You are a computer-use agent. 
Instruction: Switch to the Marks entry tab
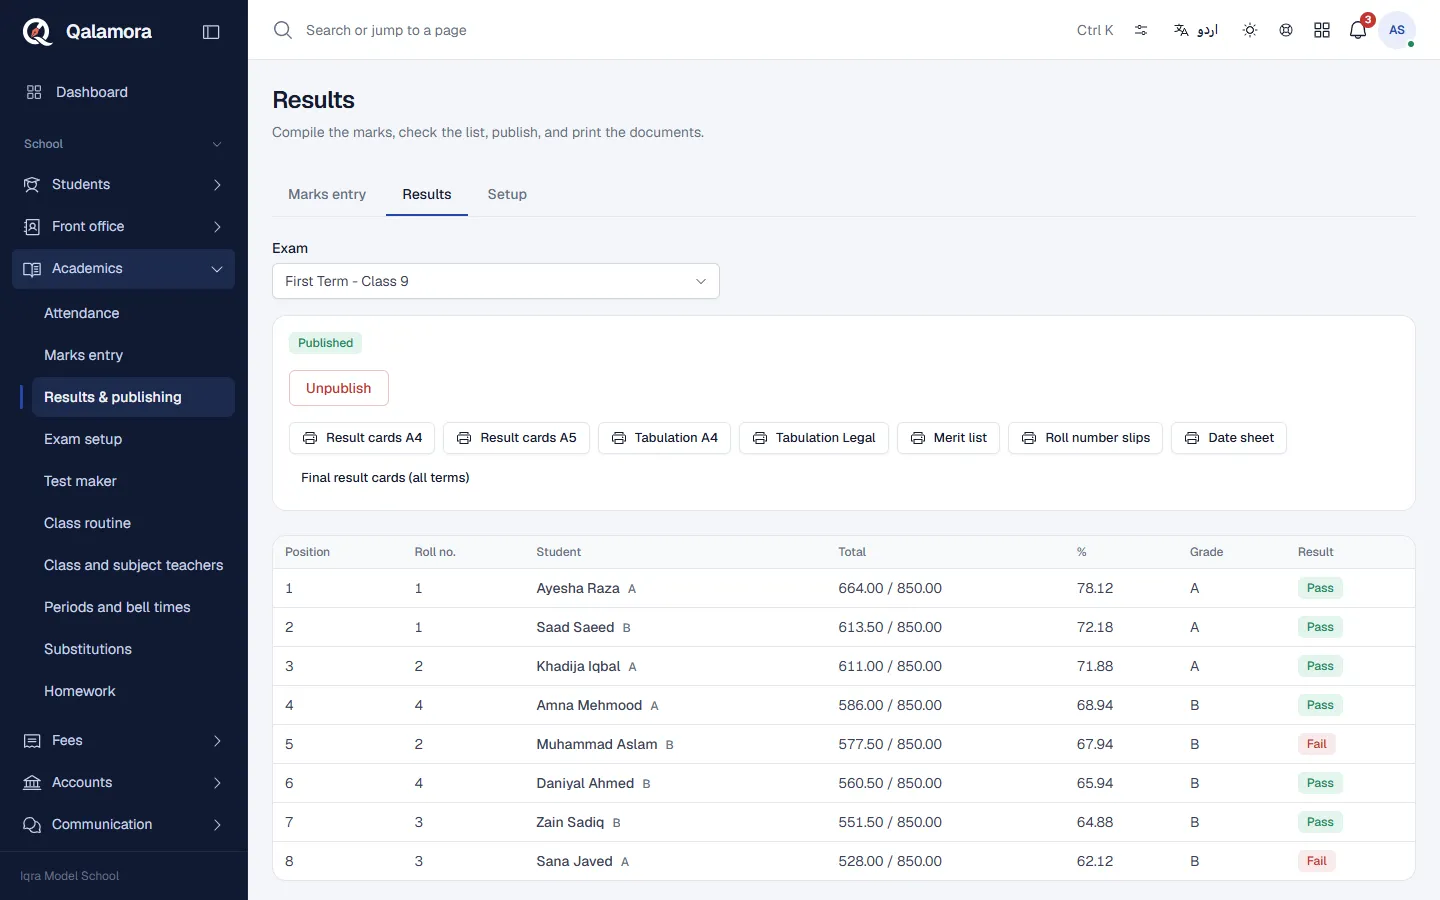[327, 194]
